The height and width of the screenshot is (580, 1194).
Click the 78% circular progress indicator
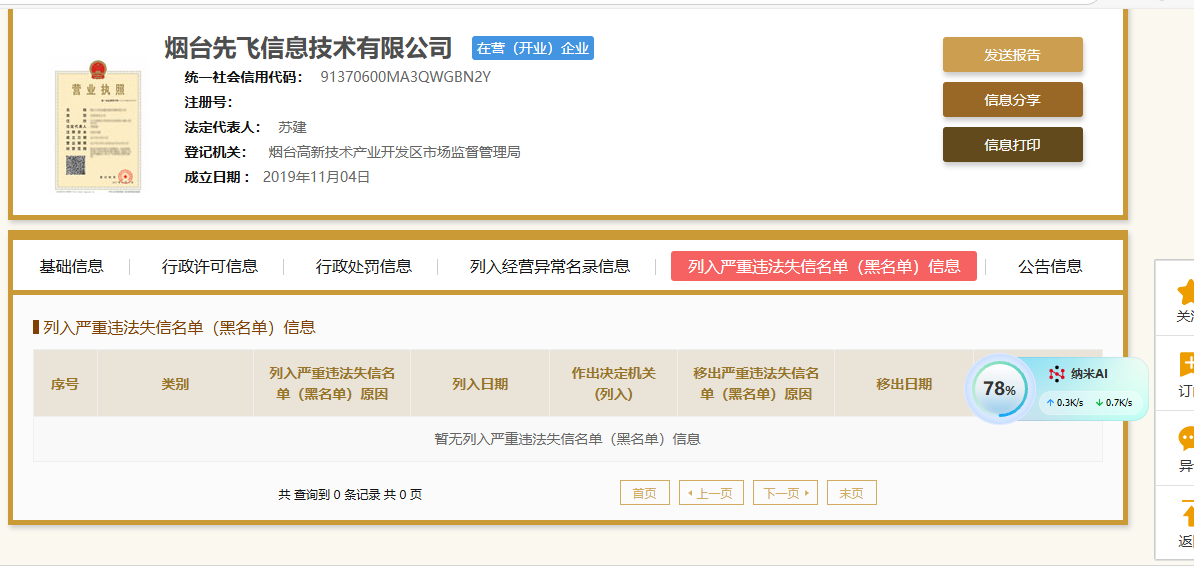(x=999, y=389)
